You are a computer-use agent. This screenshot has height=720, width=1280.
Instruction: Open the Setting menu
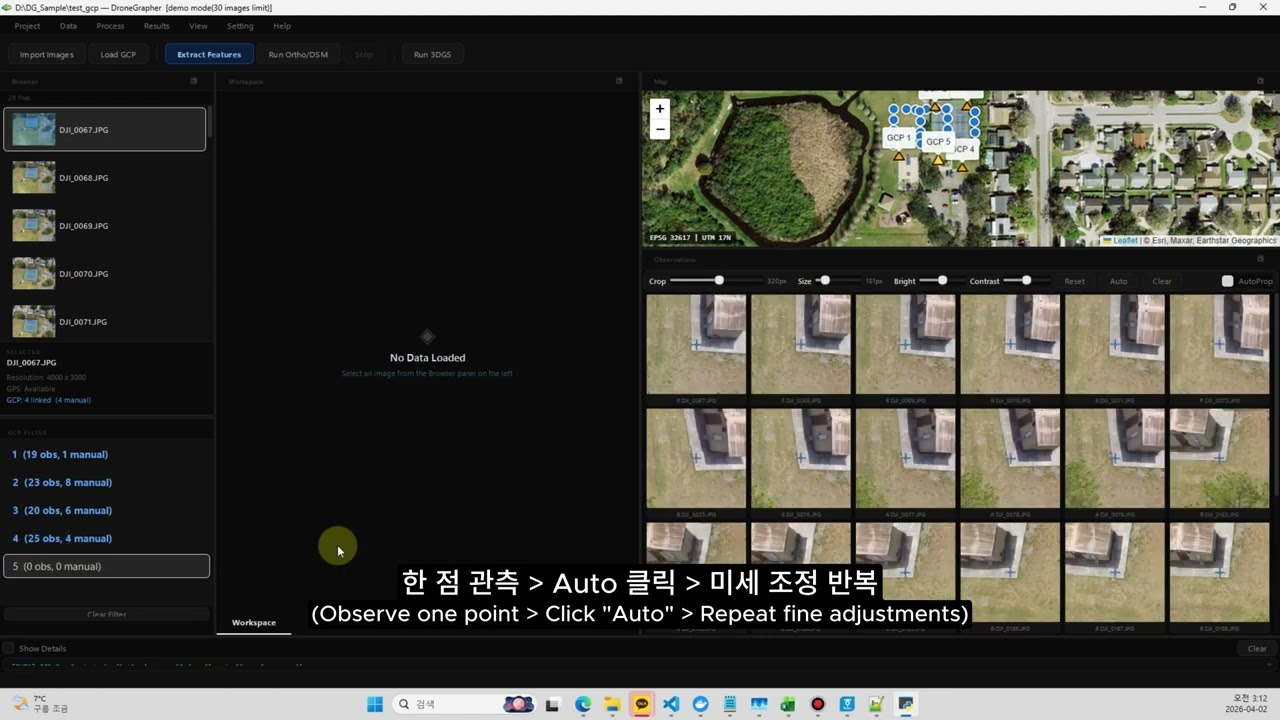click(x=240, y=26)
